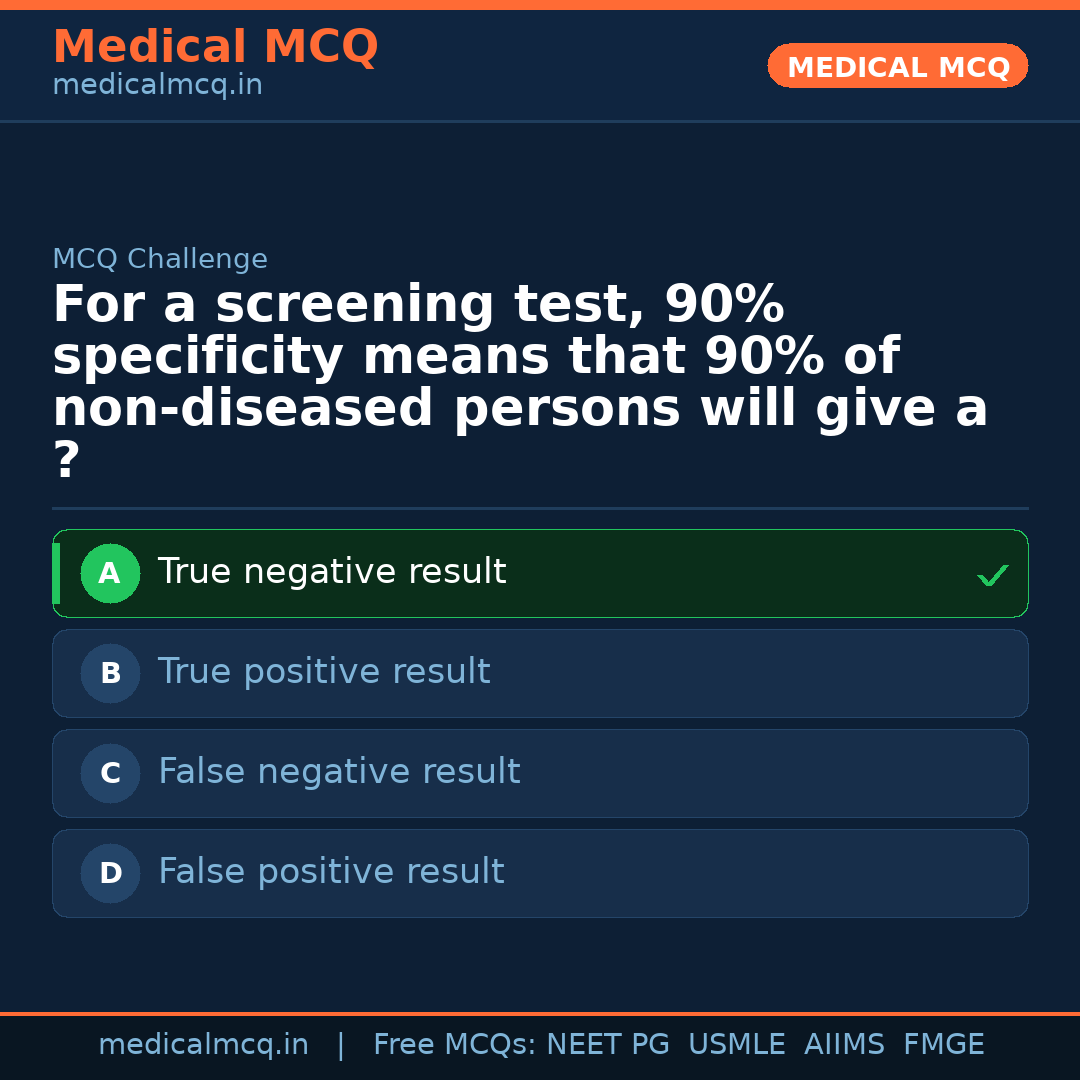Click the circular D badge icon
Viewport: 1080px width, 1080px height.
[x=110, y=873]
